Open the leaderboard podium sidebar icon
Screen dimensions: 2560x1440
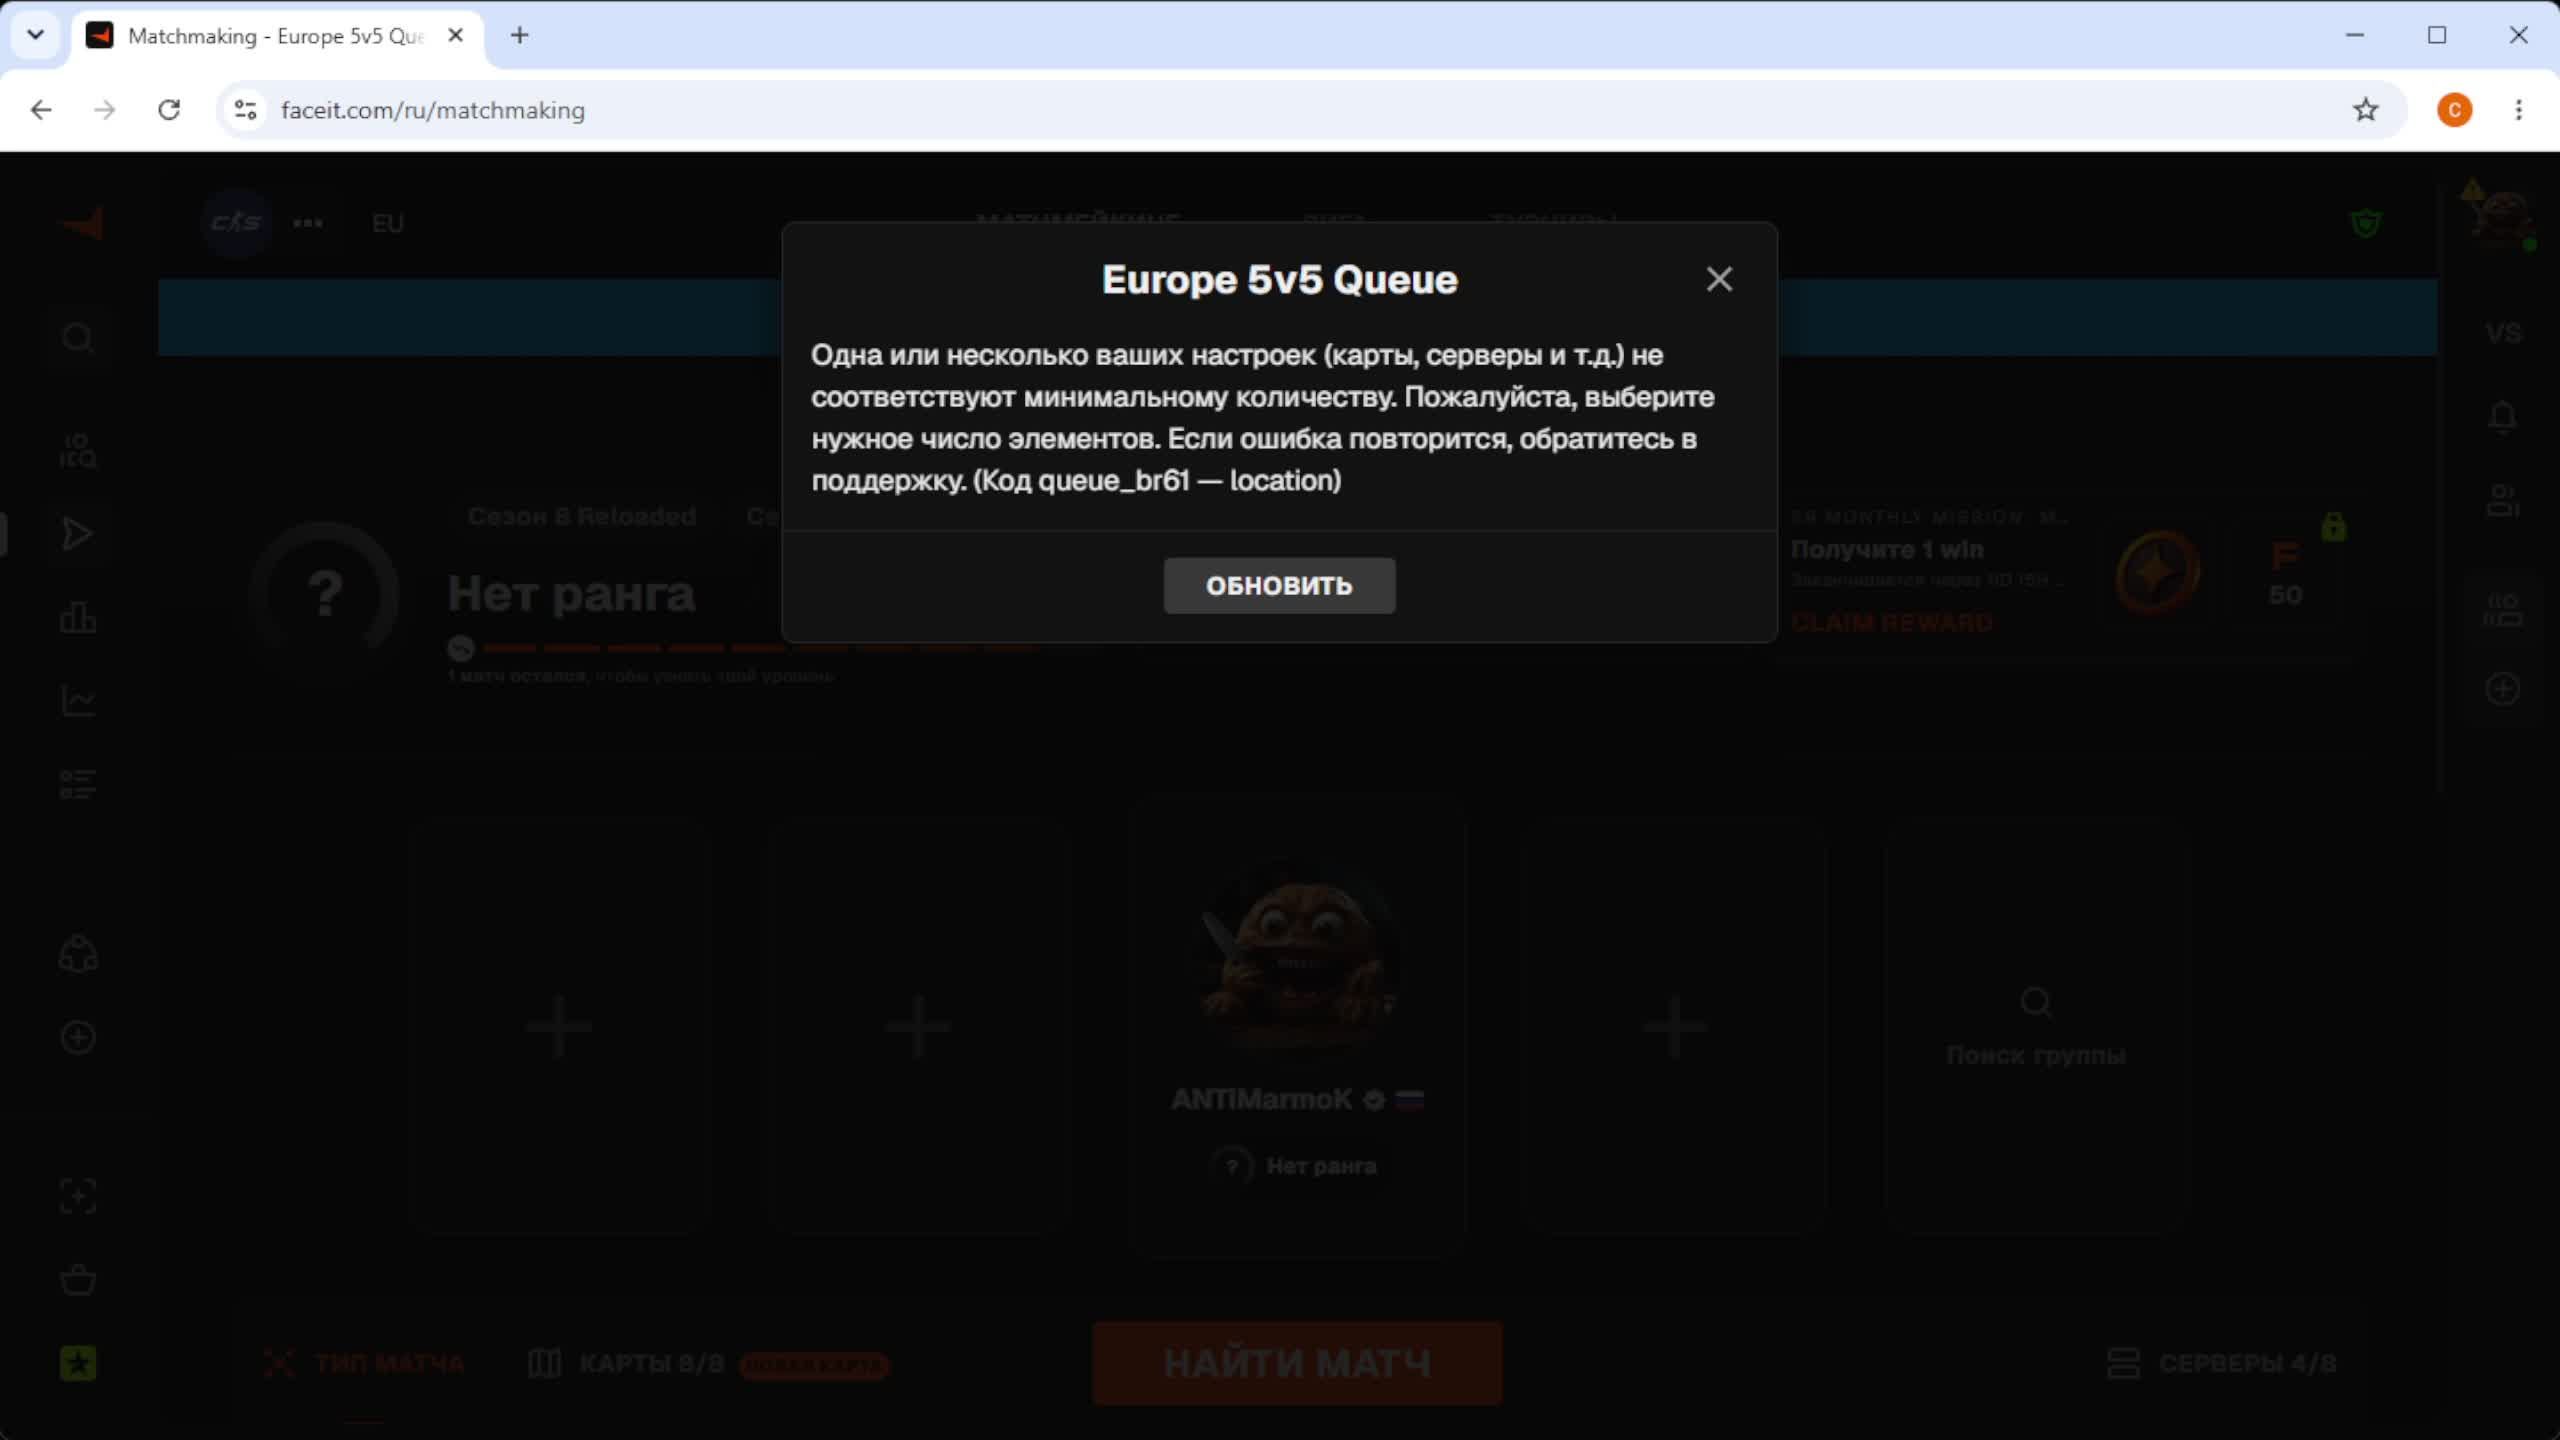(x=78, y=617)
